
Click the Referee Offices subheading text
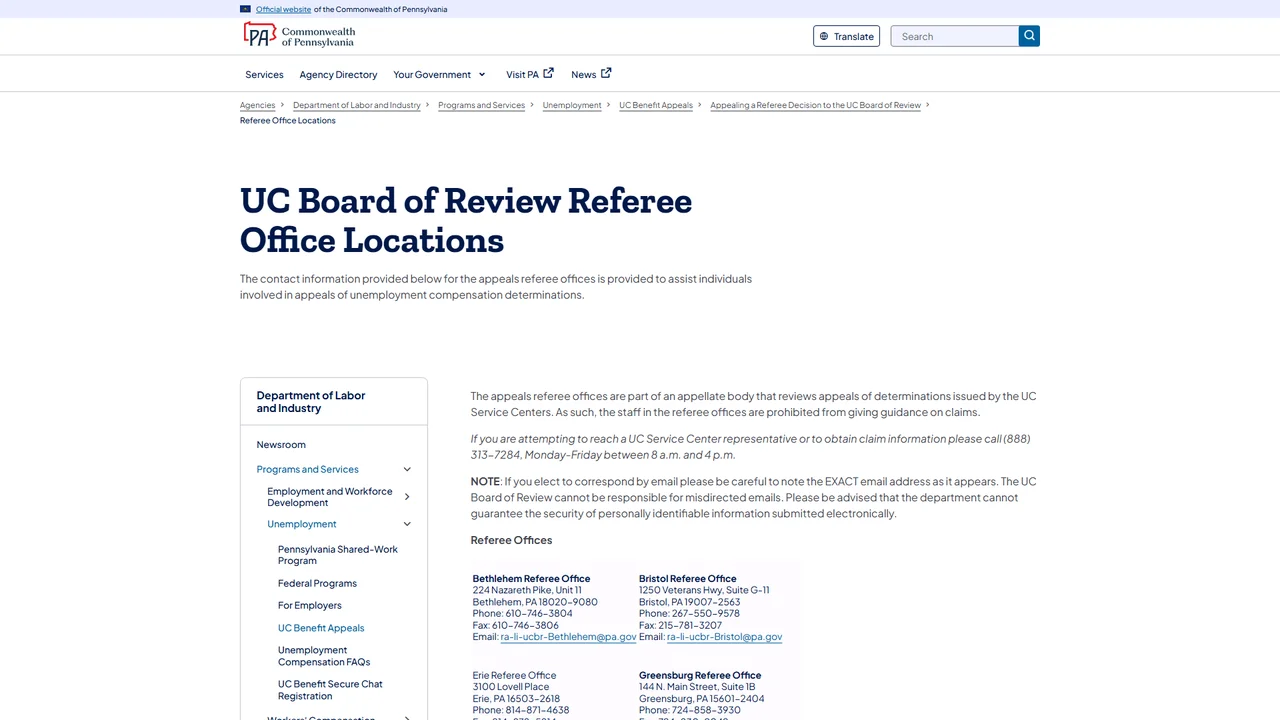(x=511, y=540)
